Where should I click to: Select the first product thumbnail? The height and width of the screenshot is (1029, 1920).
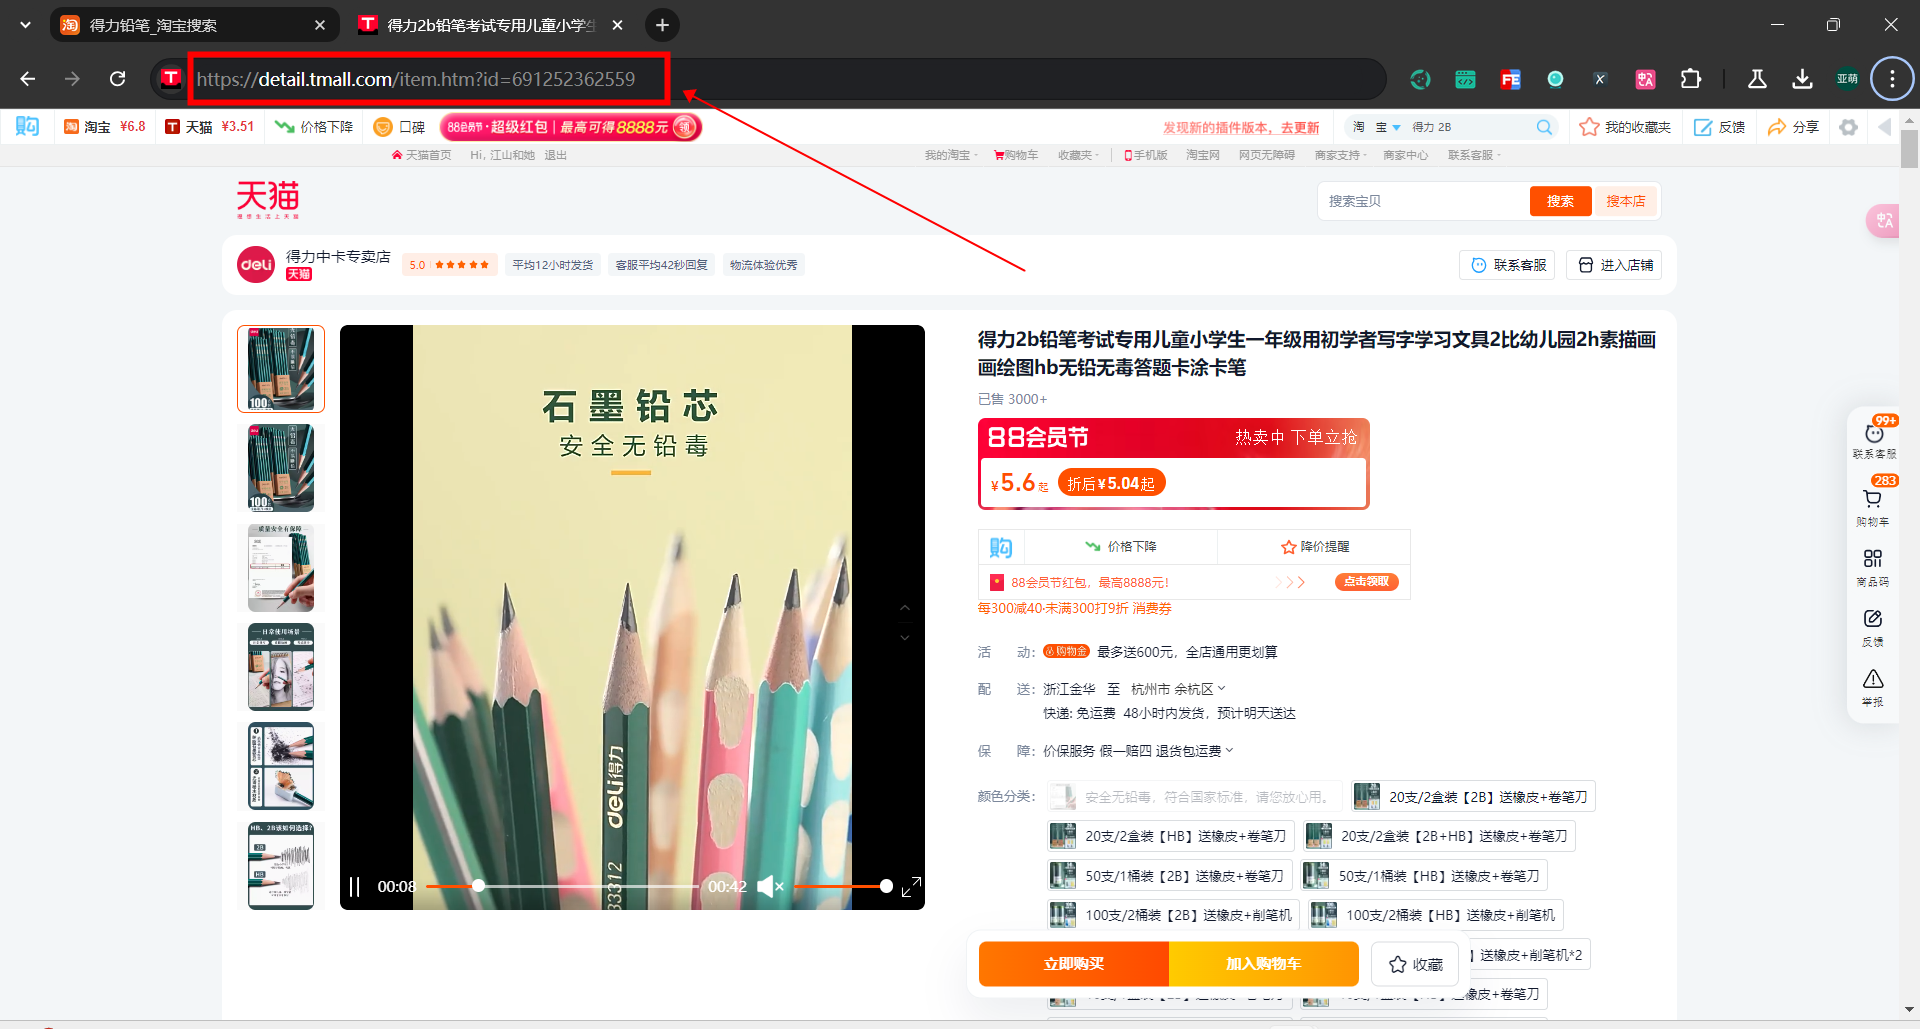[281, 369]
